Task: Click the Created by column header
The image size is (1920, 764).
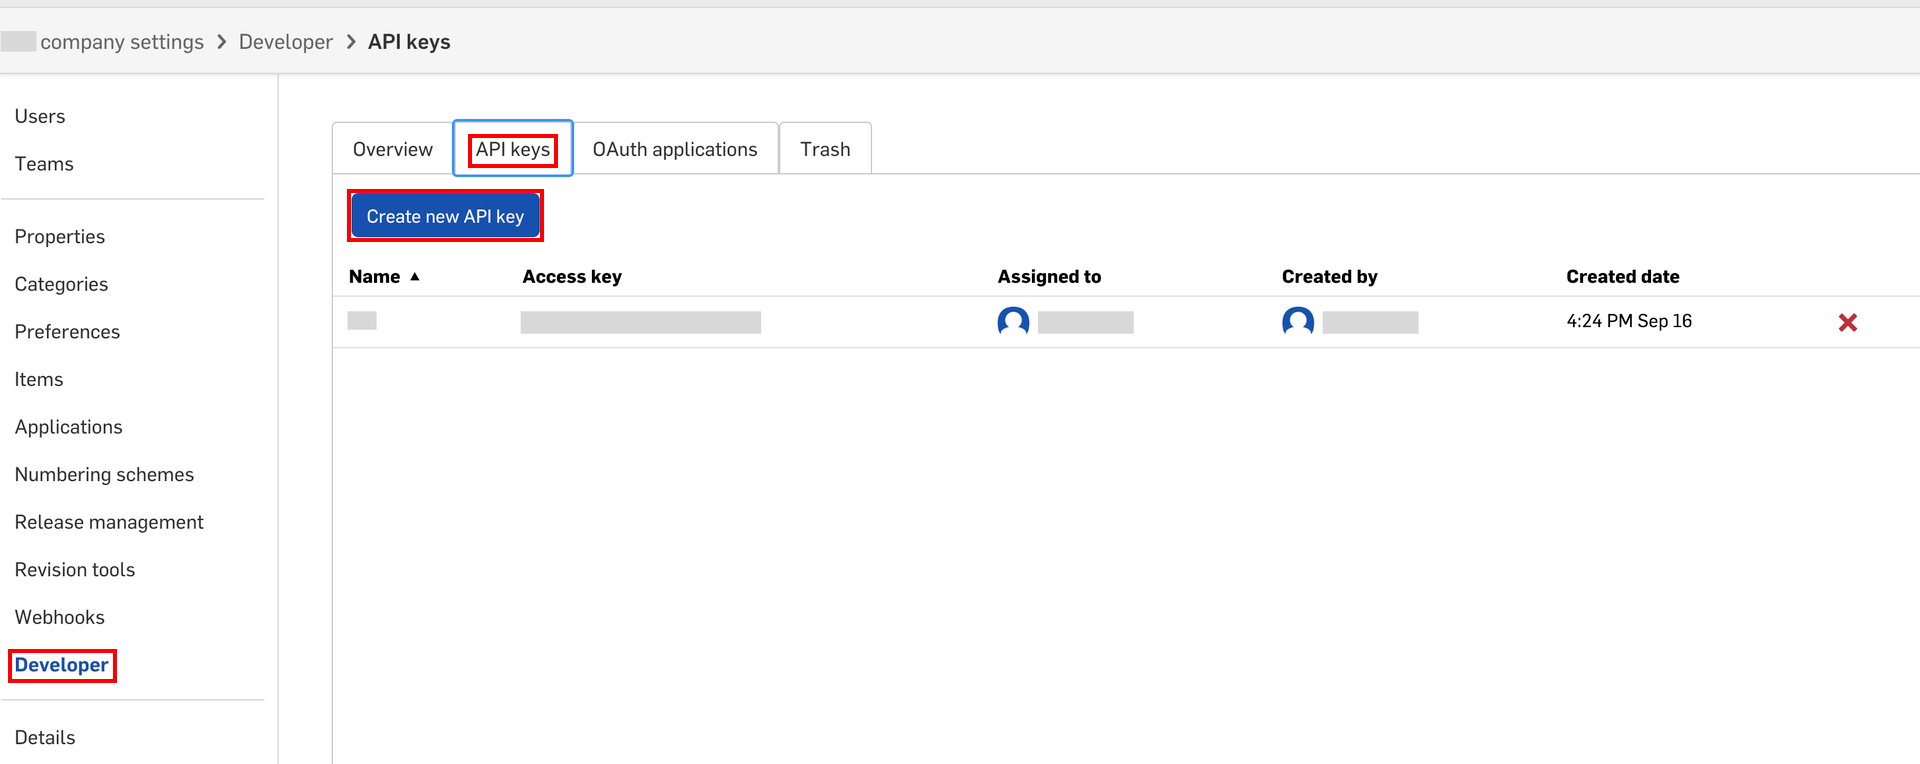Action: [x=1329, y=277]
